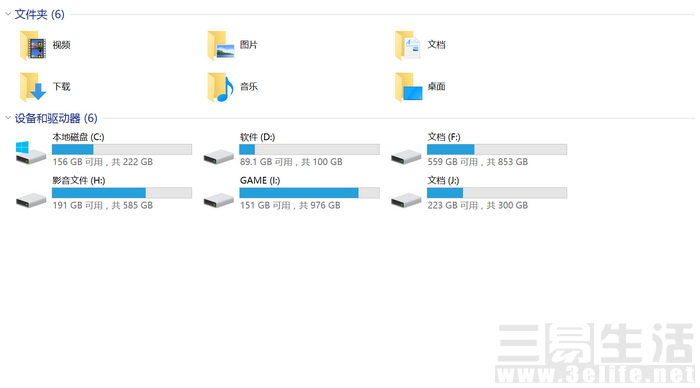Collapse the 设备和驱动器 (6) group chevron
The height and width of the screenshot is (388, 700).
click(x=8, y=118)
